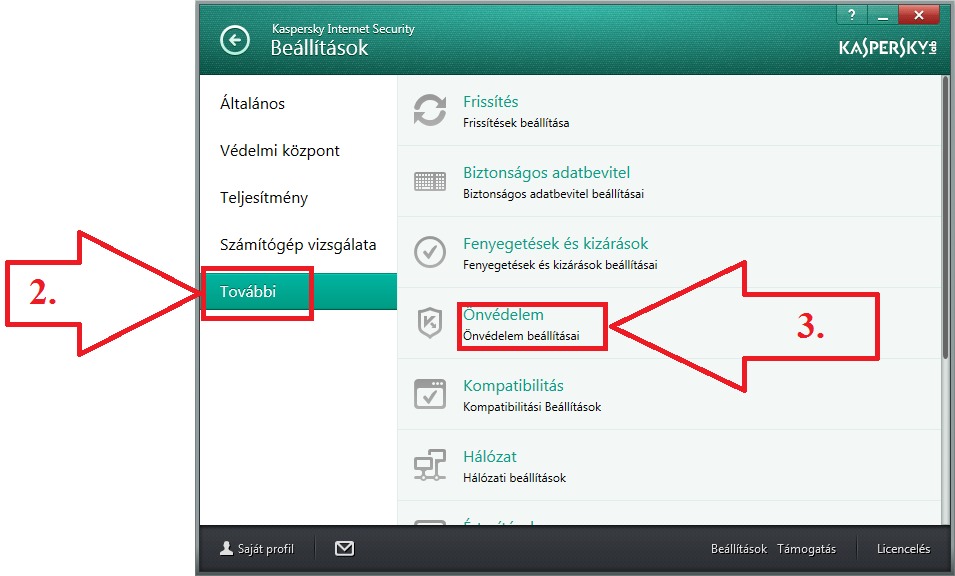Viewport: 955px width, 576px height.
Task: Open the help question mark button
Action: click(x=851, y=14)
